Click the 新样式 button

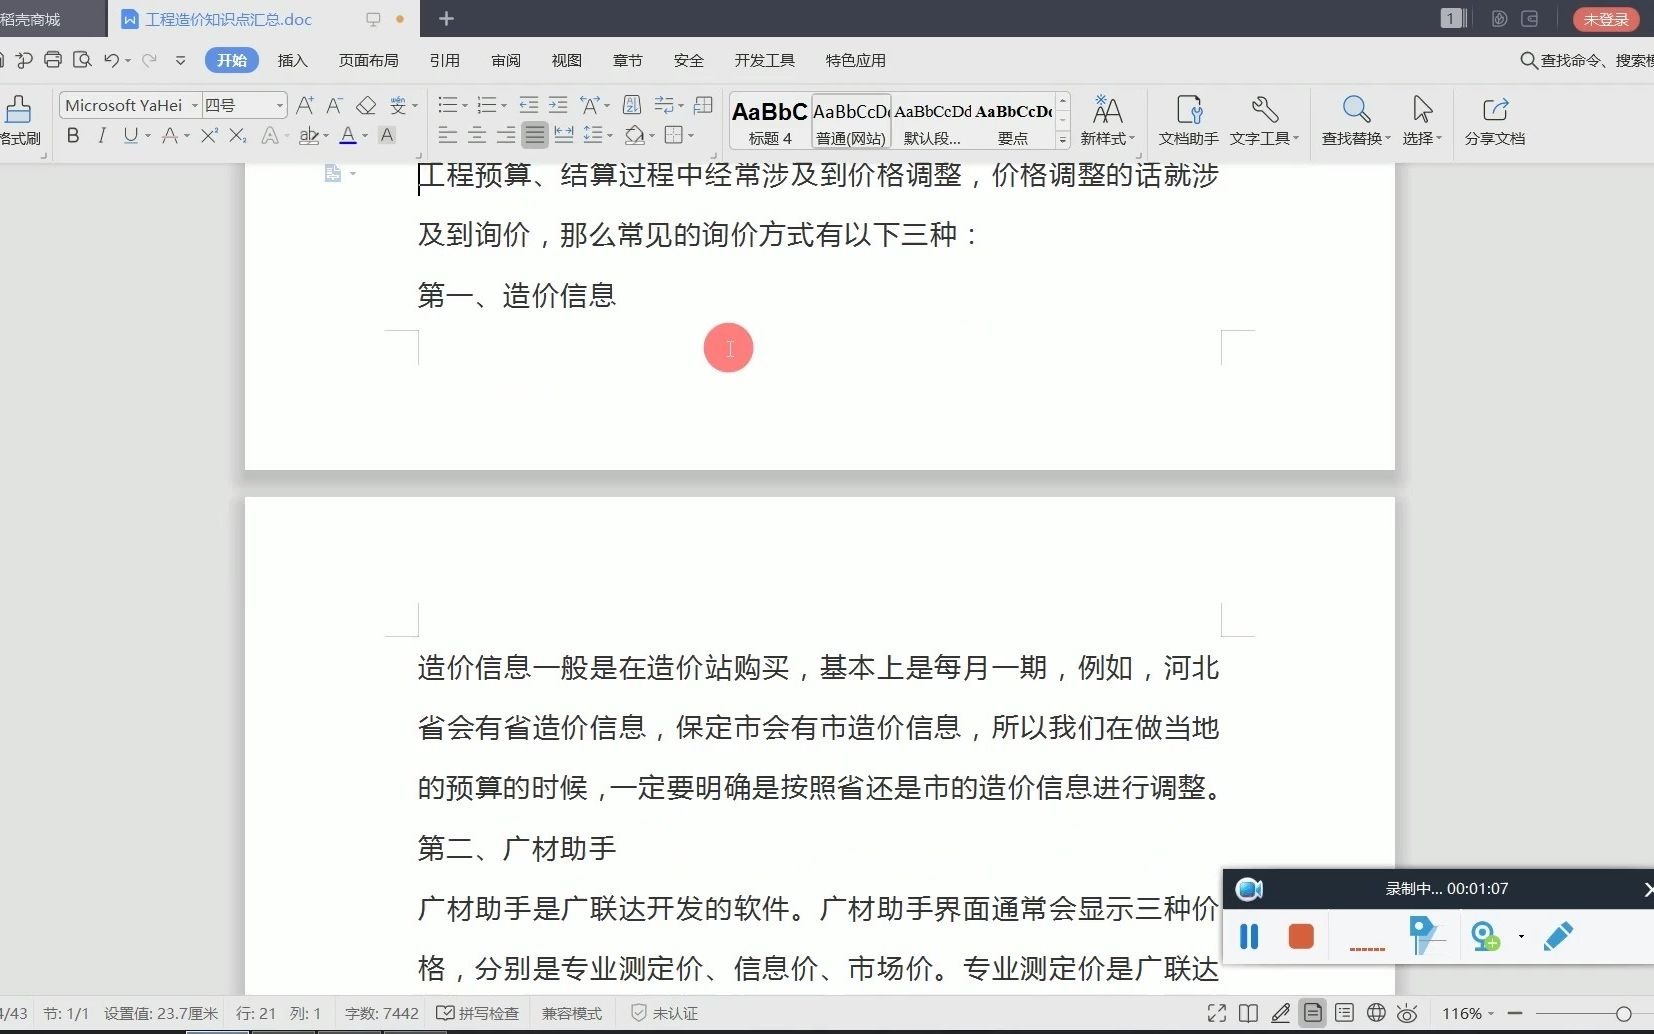(x=1107, y=120)
